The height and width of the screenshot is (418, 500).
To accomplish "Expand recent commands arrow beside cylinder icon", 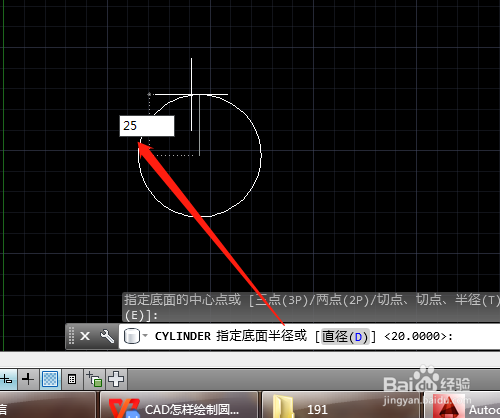I will [145, 335].
